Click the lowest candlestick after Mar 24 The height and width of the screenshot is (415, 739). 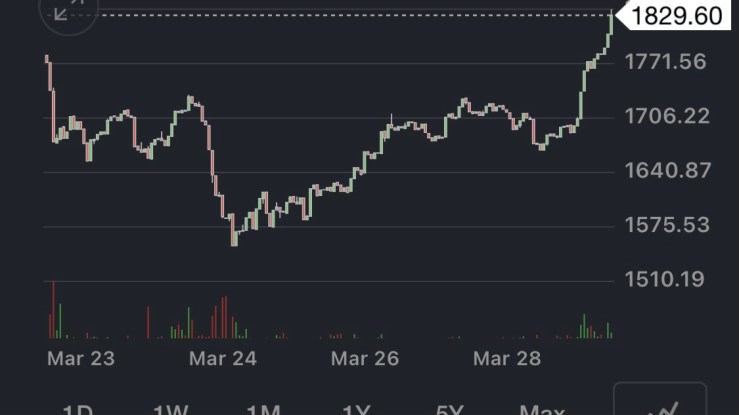234,236
